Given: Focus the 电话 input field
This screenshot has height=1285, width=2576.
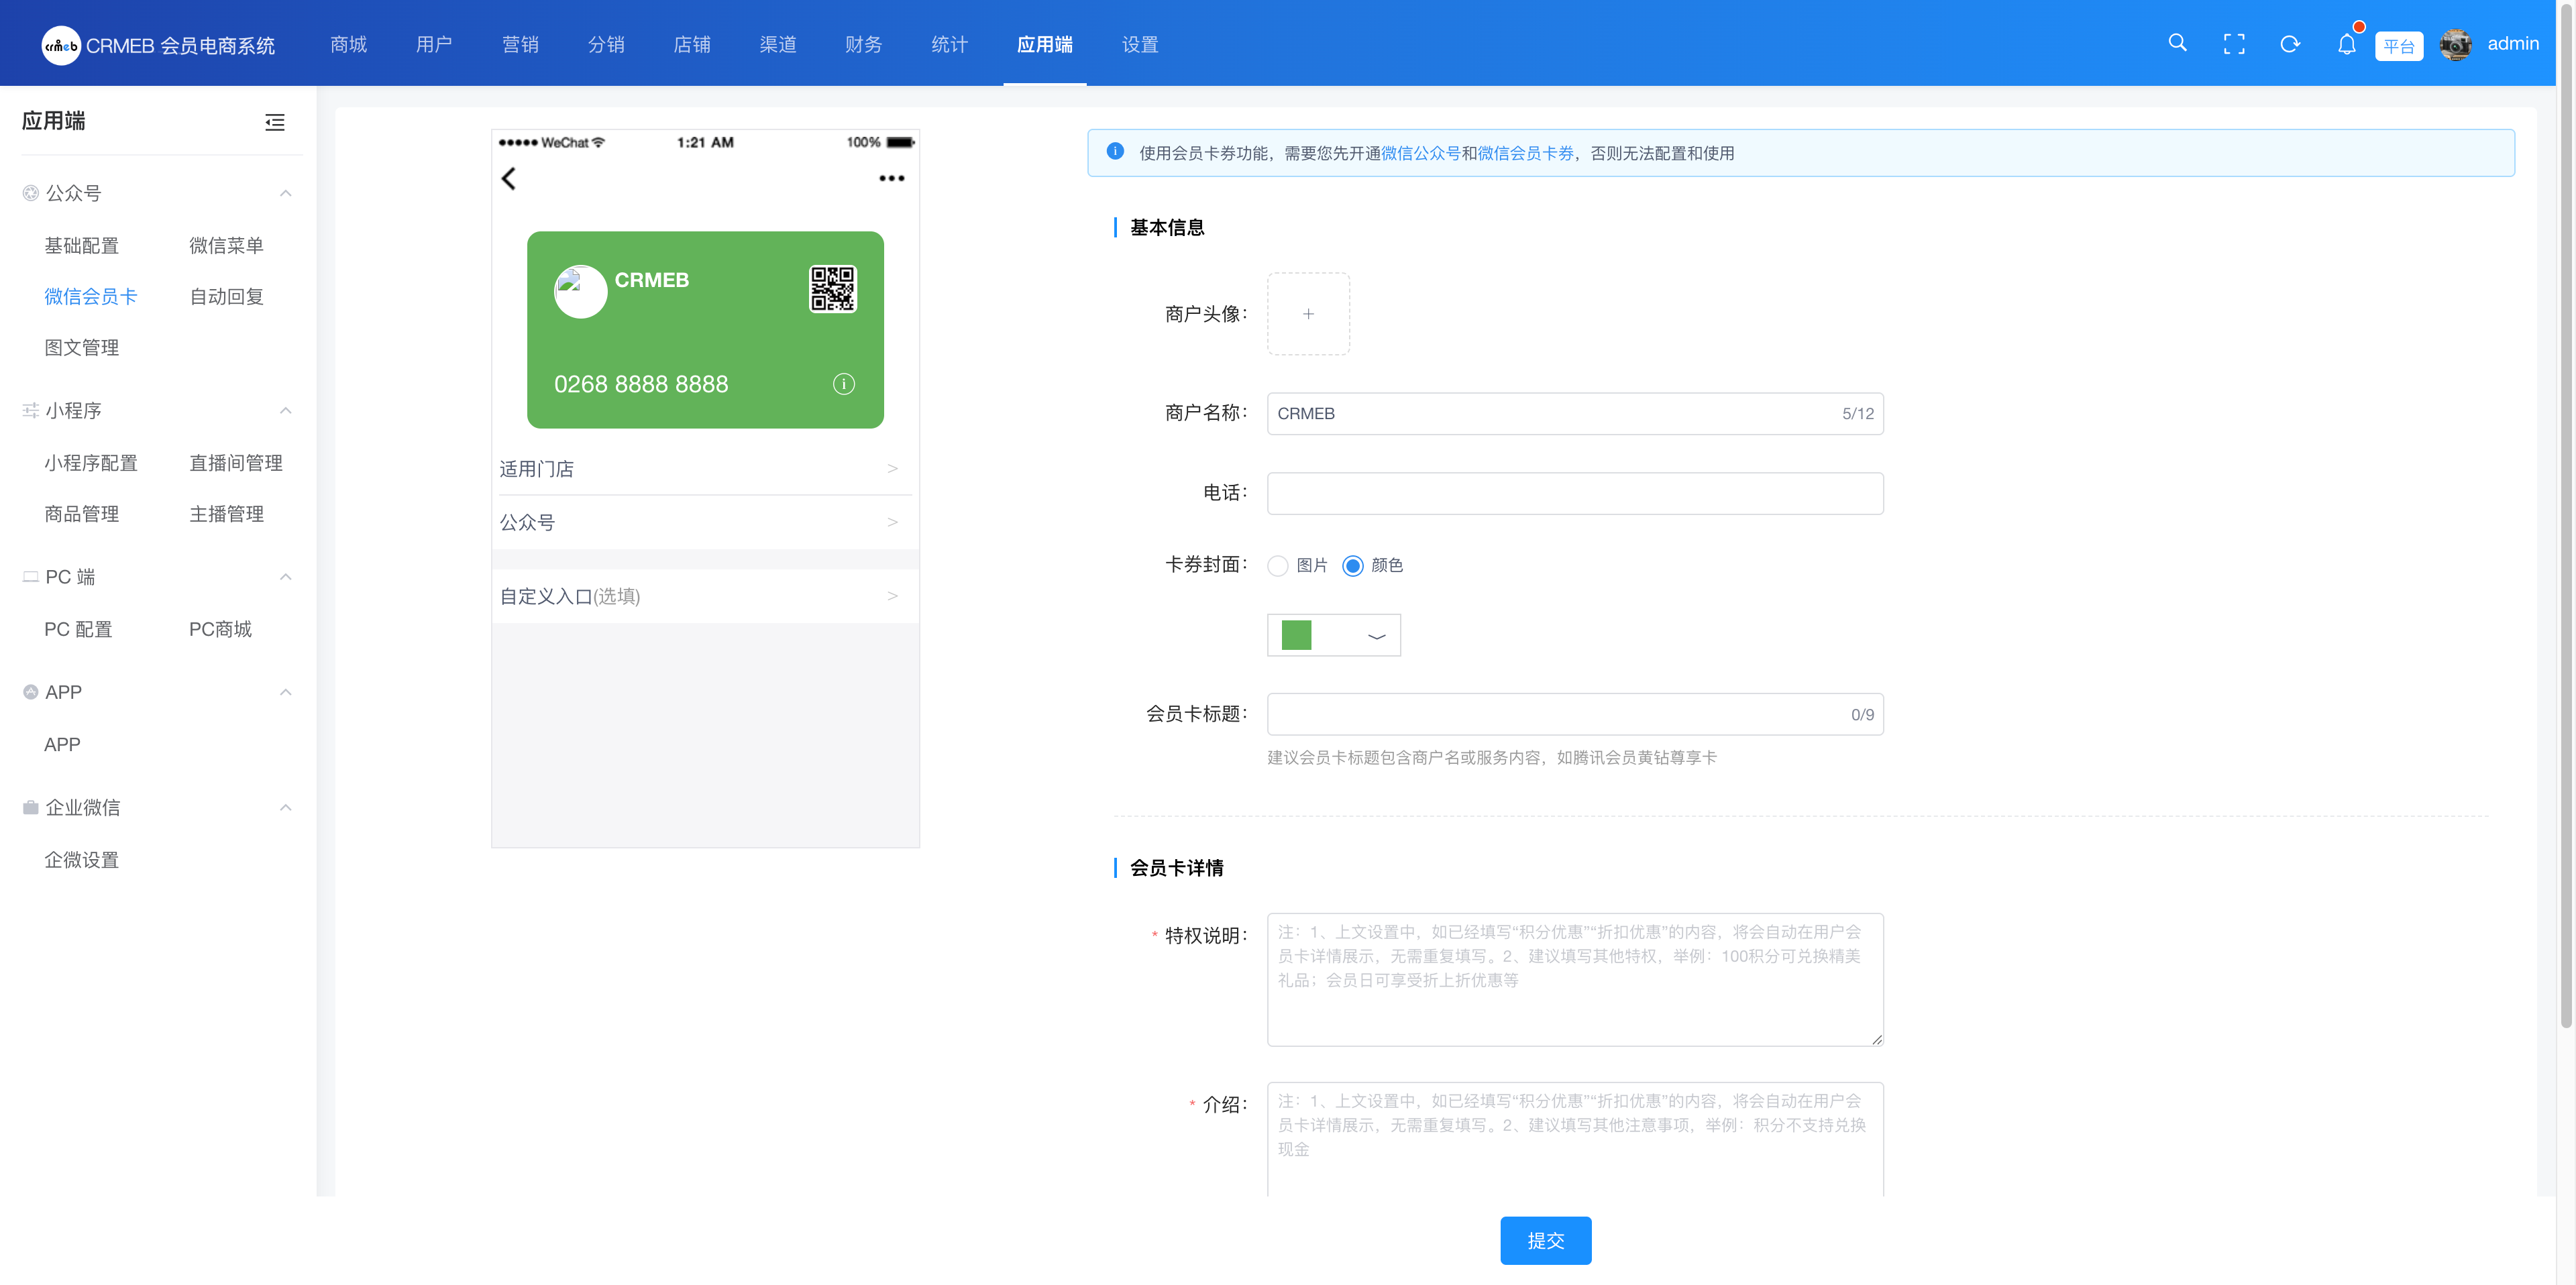Looking at the screenshot, I should coord(1575,493).
